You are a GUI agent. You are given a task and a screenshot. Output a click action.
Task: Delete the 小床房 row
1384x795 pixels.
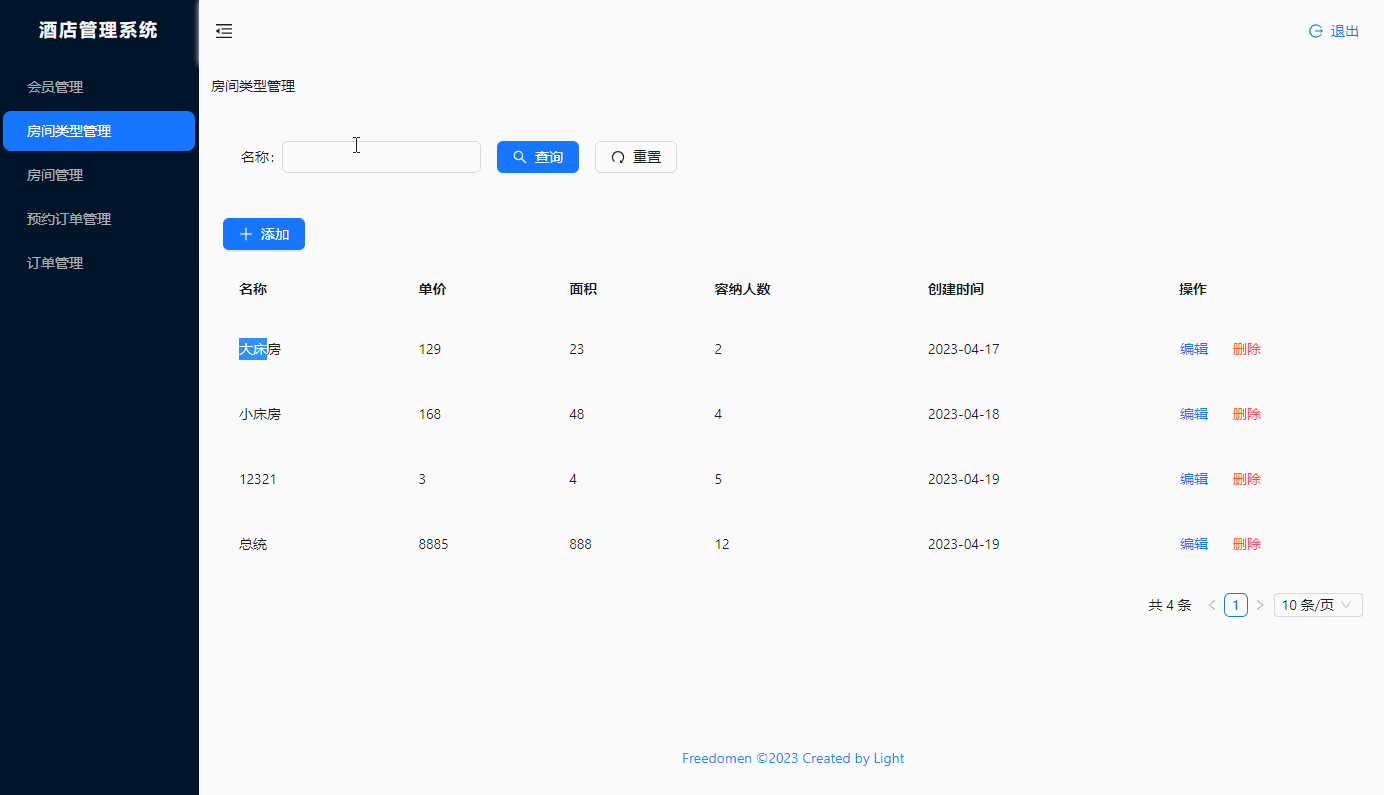coord(1247,414)
